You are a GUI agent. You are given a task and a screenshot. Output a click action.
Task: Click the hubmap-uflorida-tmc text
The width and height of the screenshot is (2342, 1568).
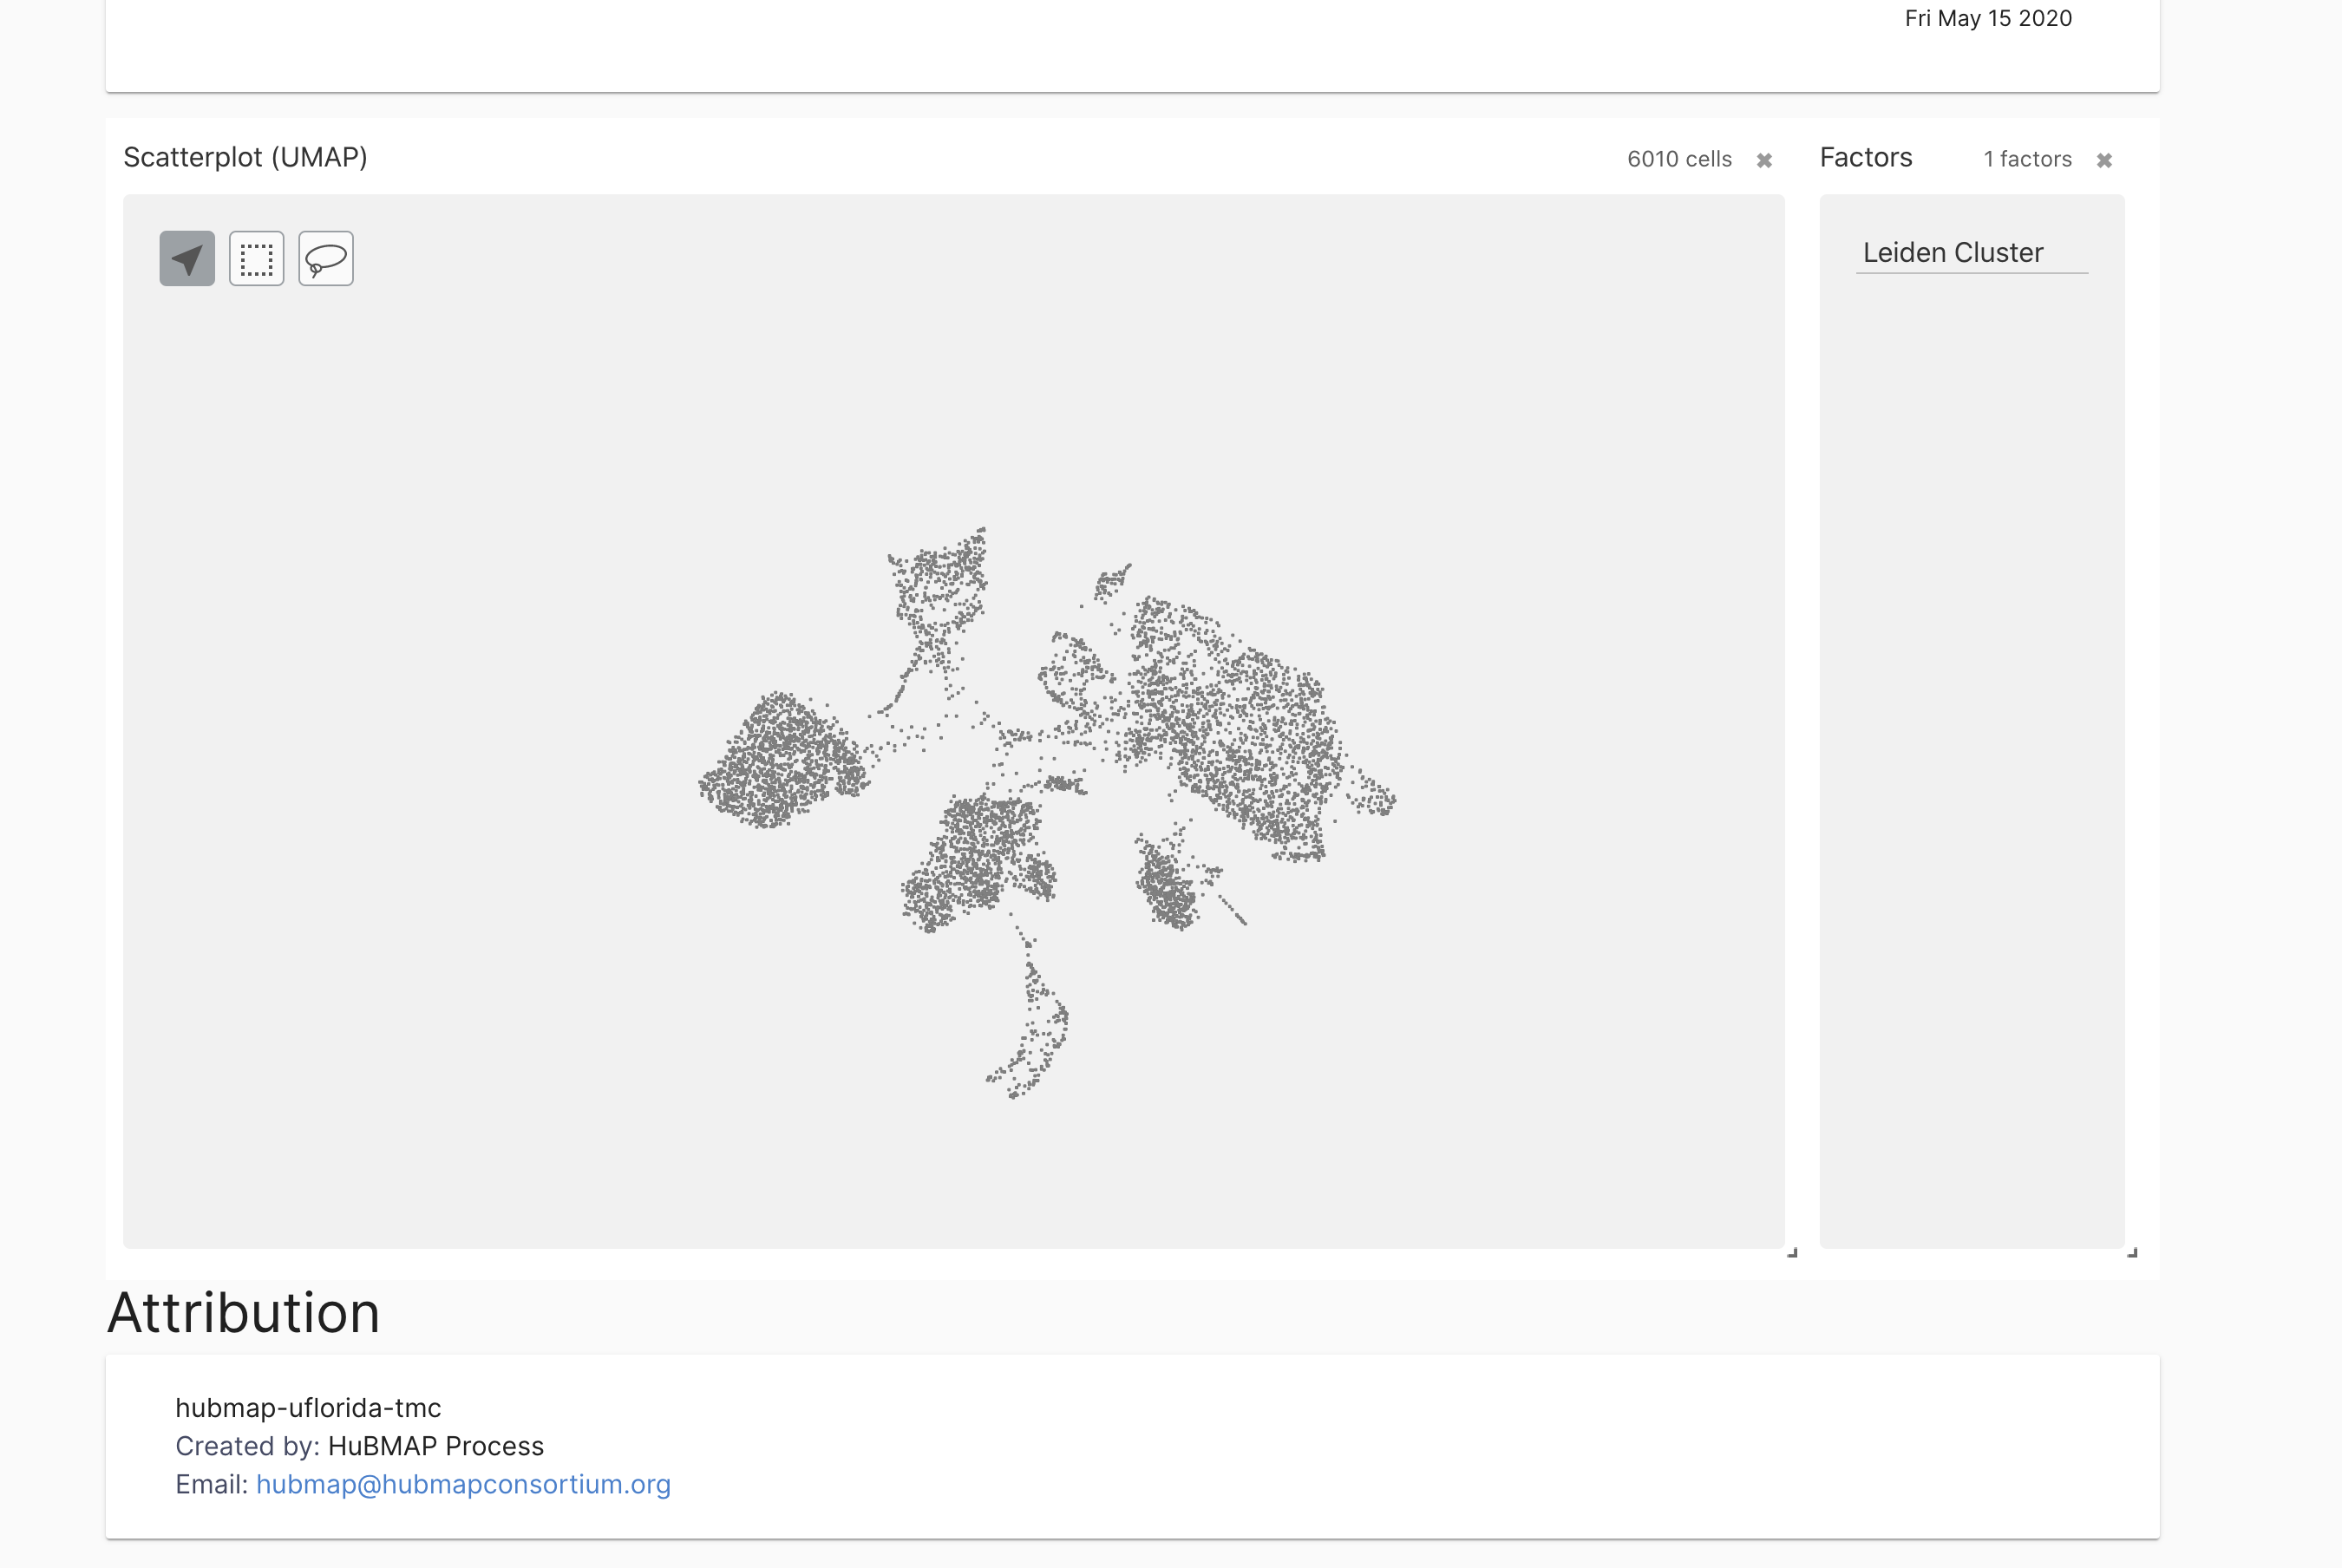[308, 1408]
